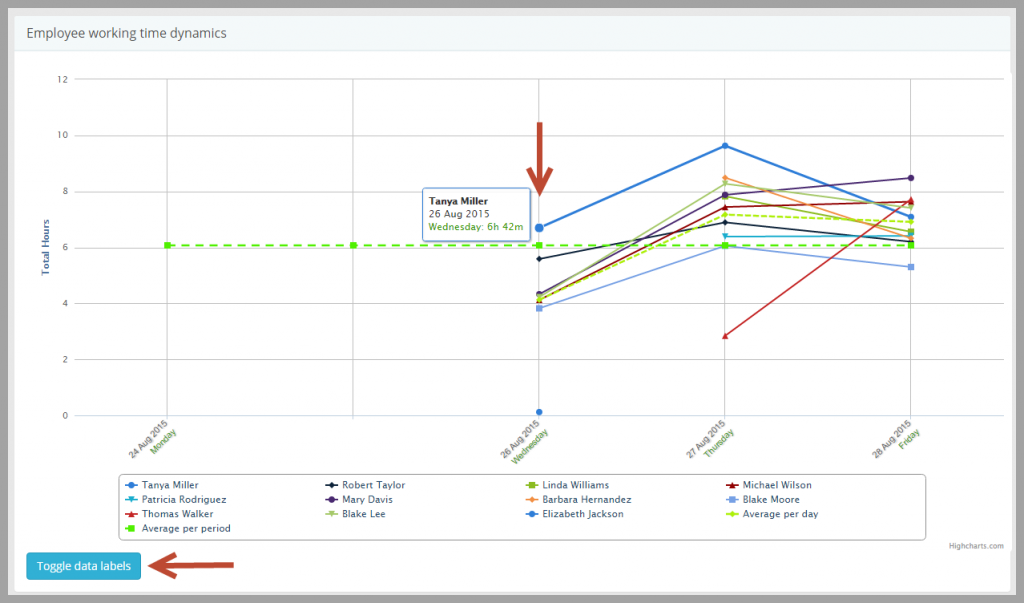Image resolution: width=1024 pixels, height=603 pixels.
Task: Click Robert Taylor's dark Wednesday data point
Action: pos(539,259)
